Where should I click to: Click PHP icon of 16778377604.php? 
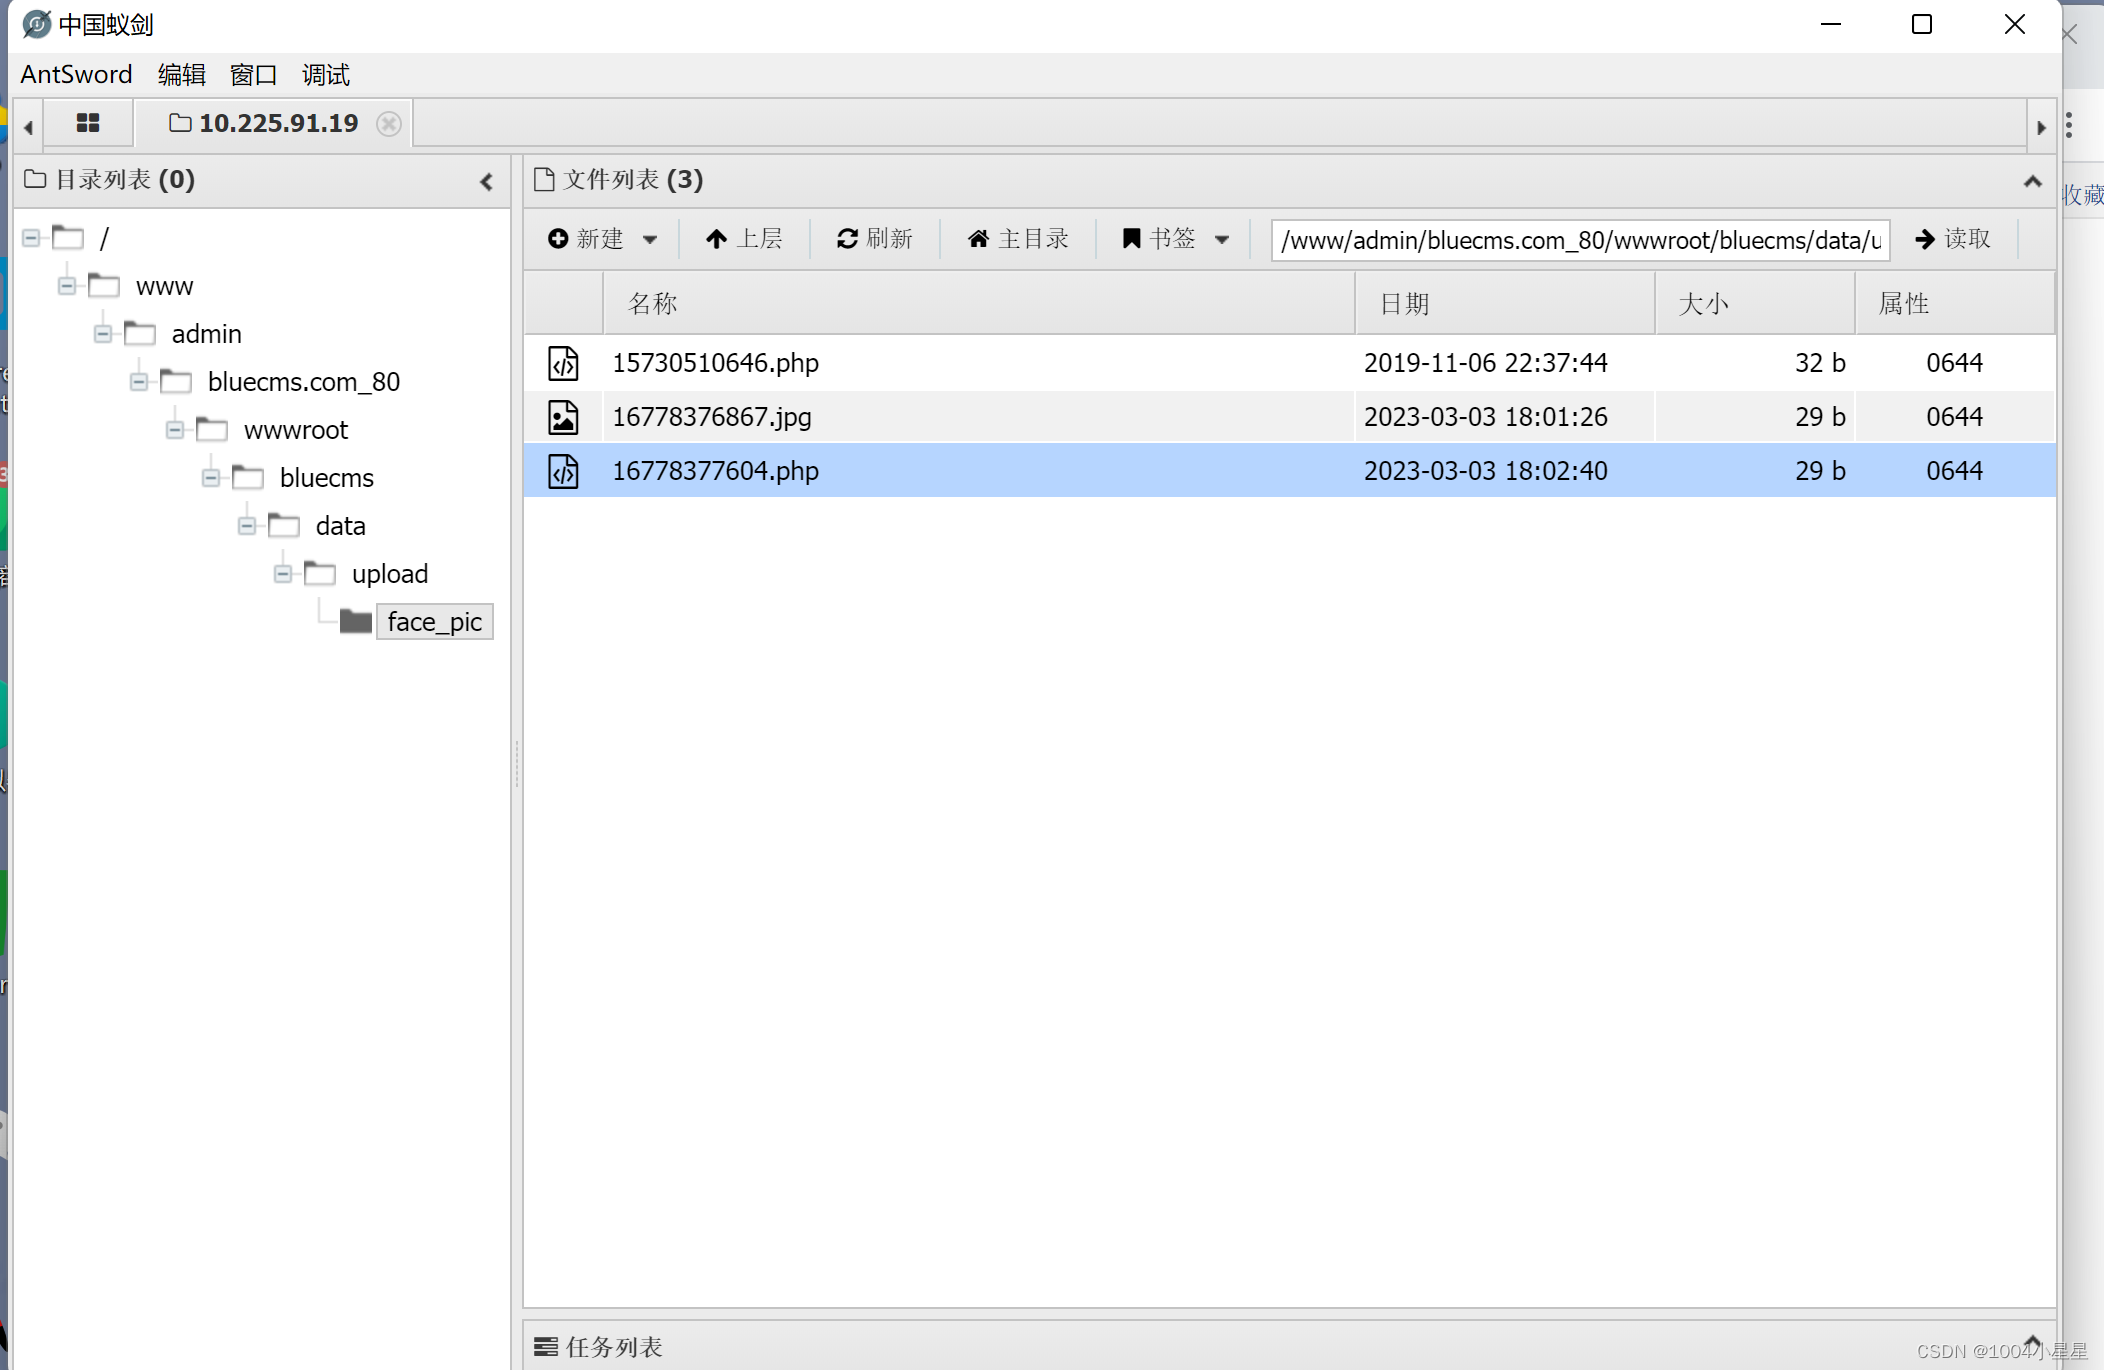[x=563, y=471]
